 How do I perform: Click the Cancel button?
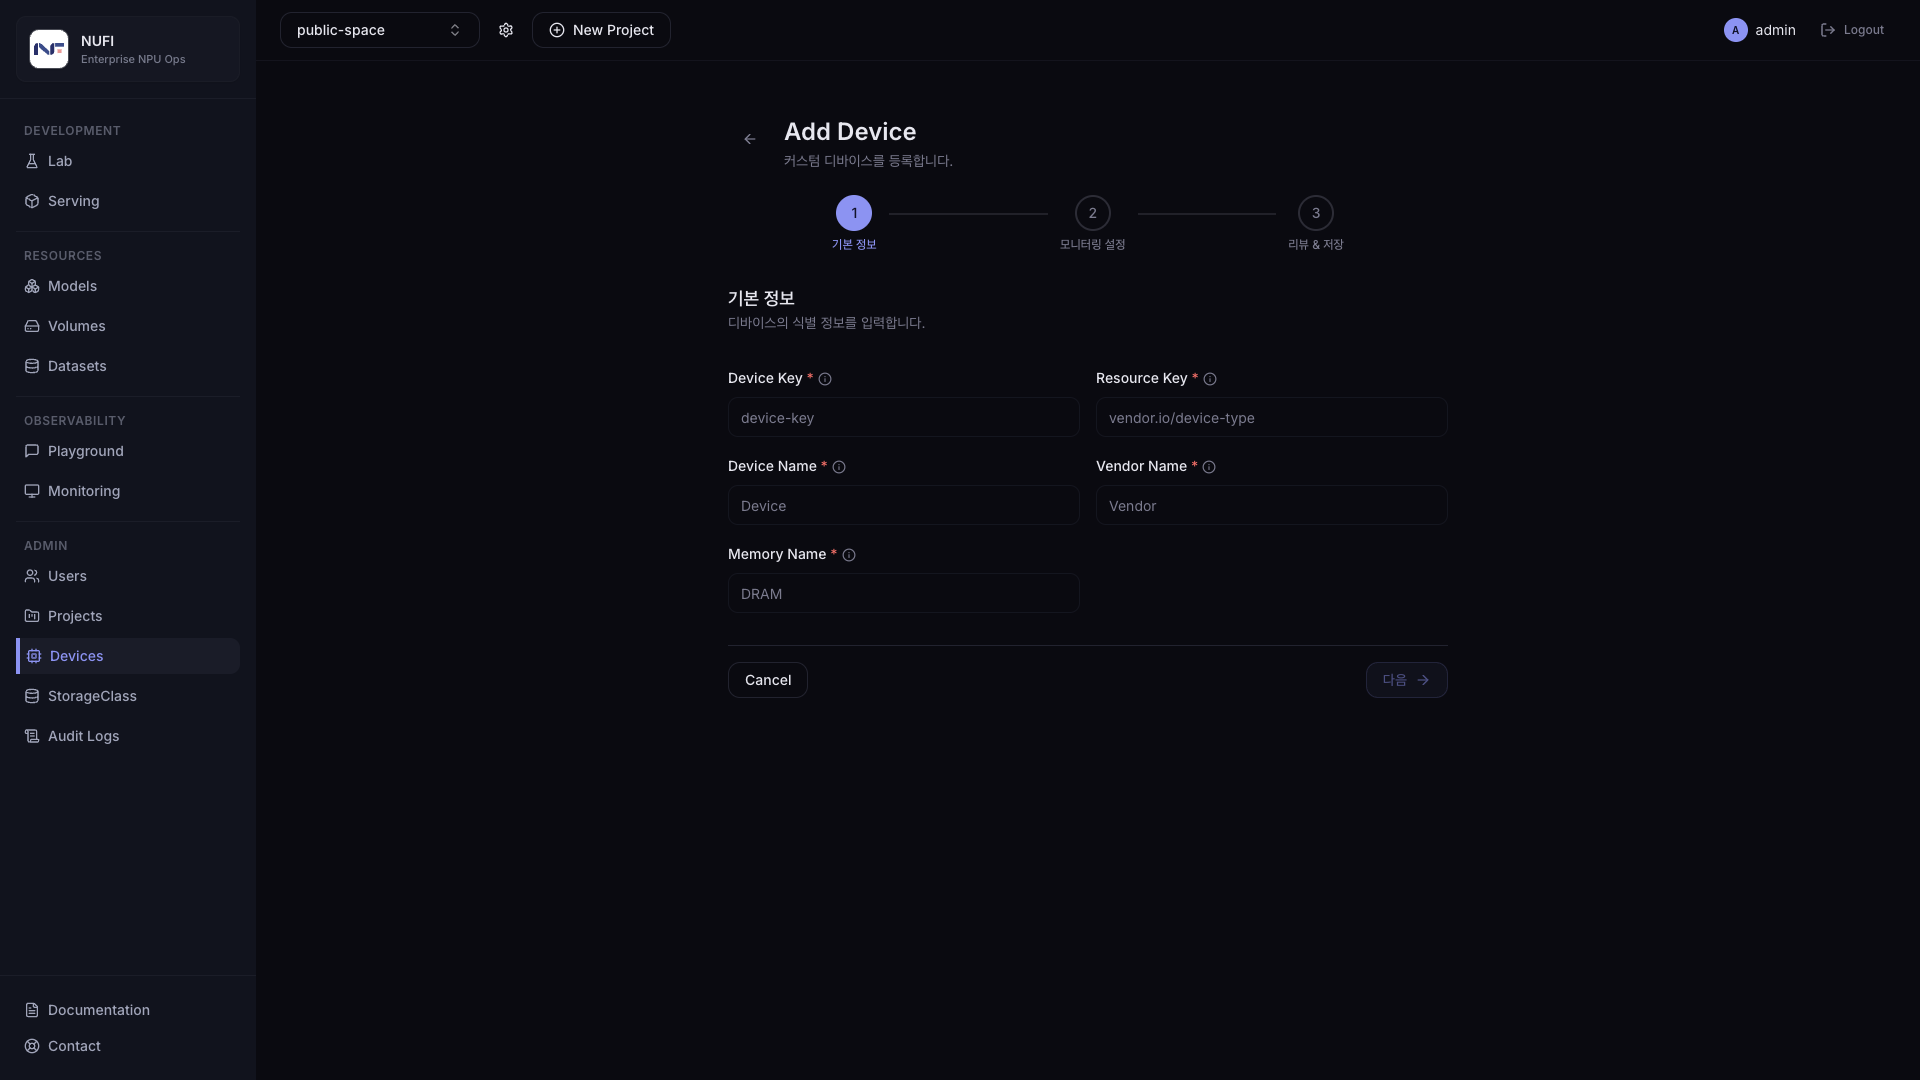[768, 680]
